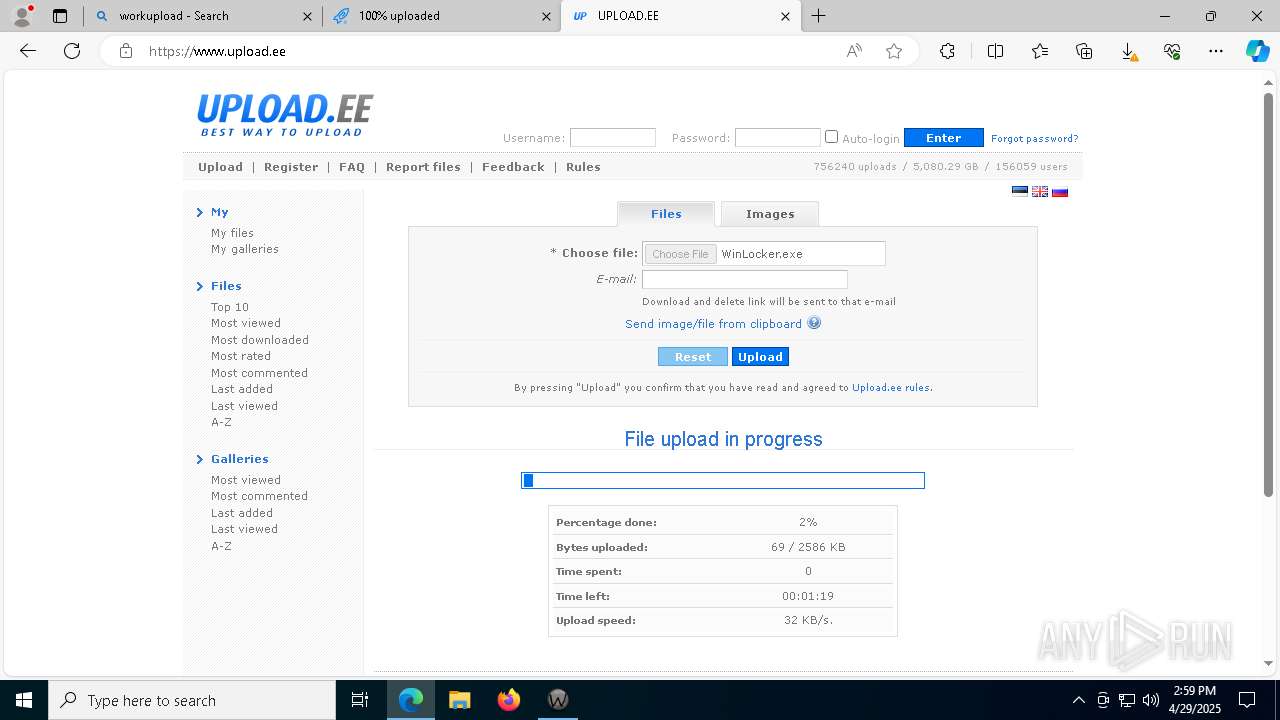Open the notification center icon
This screenshot has height=720, width=1280.
click(1247, 700)
